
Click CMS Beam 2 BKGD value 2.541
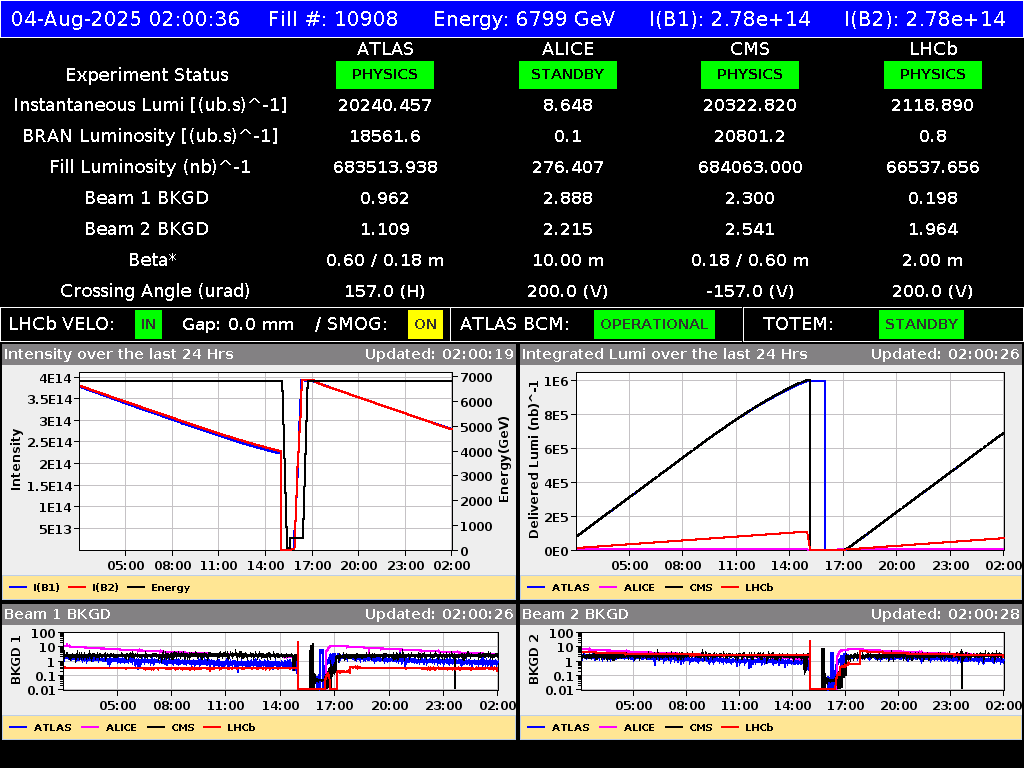(x=750, y=229)
